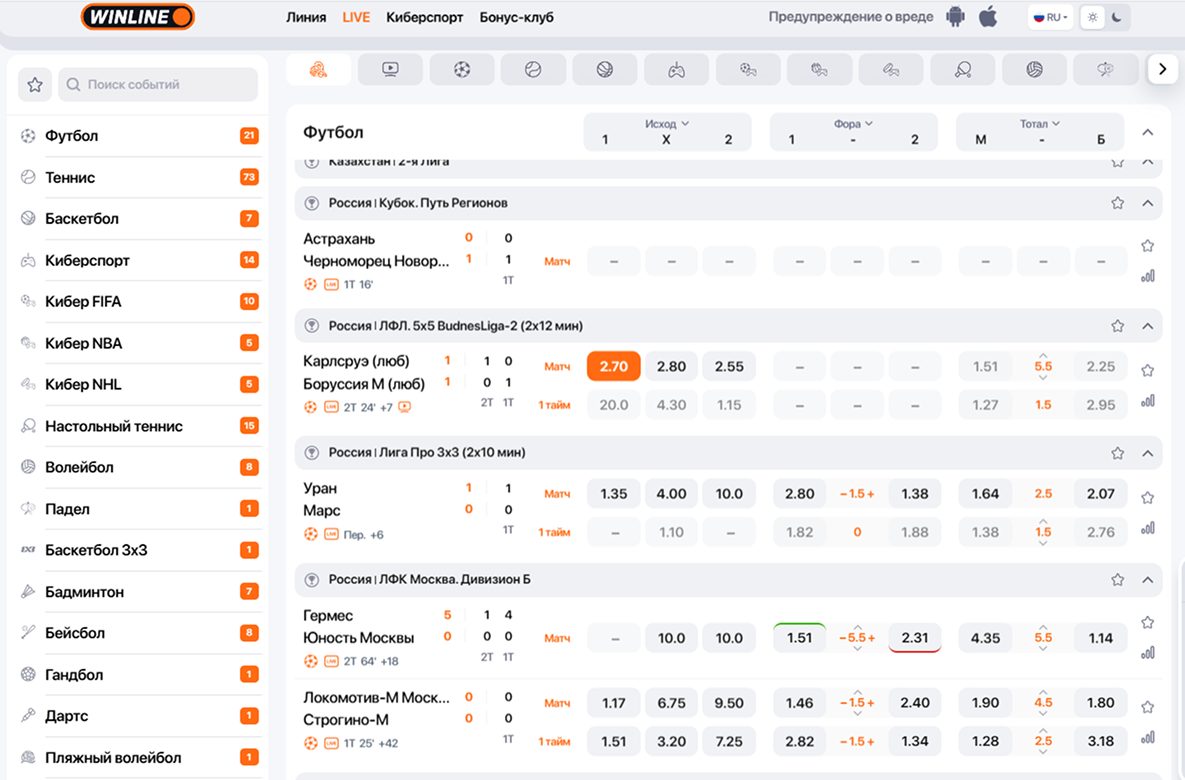This screenshot has height=780, width=1185.
Task: Increase the 5.5 total line for Карлсруэ match
Action: click(1043, 355)
